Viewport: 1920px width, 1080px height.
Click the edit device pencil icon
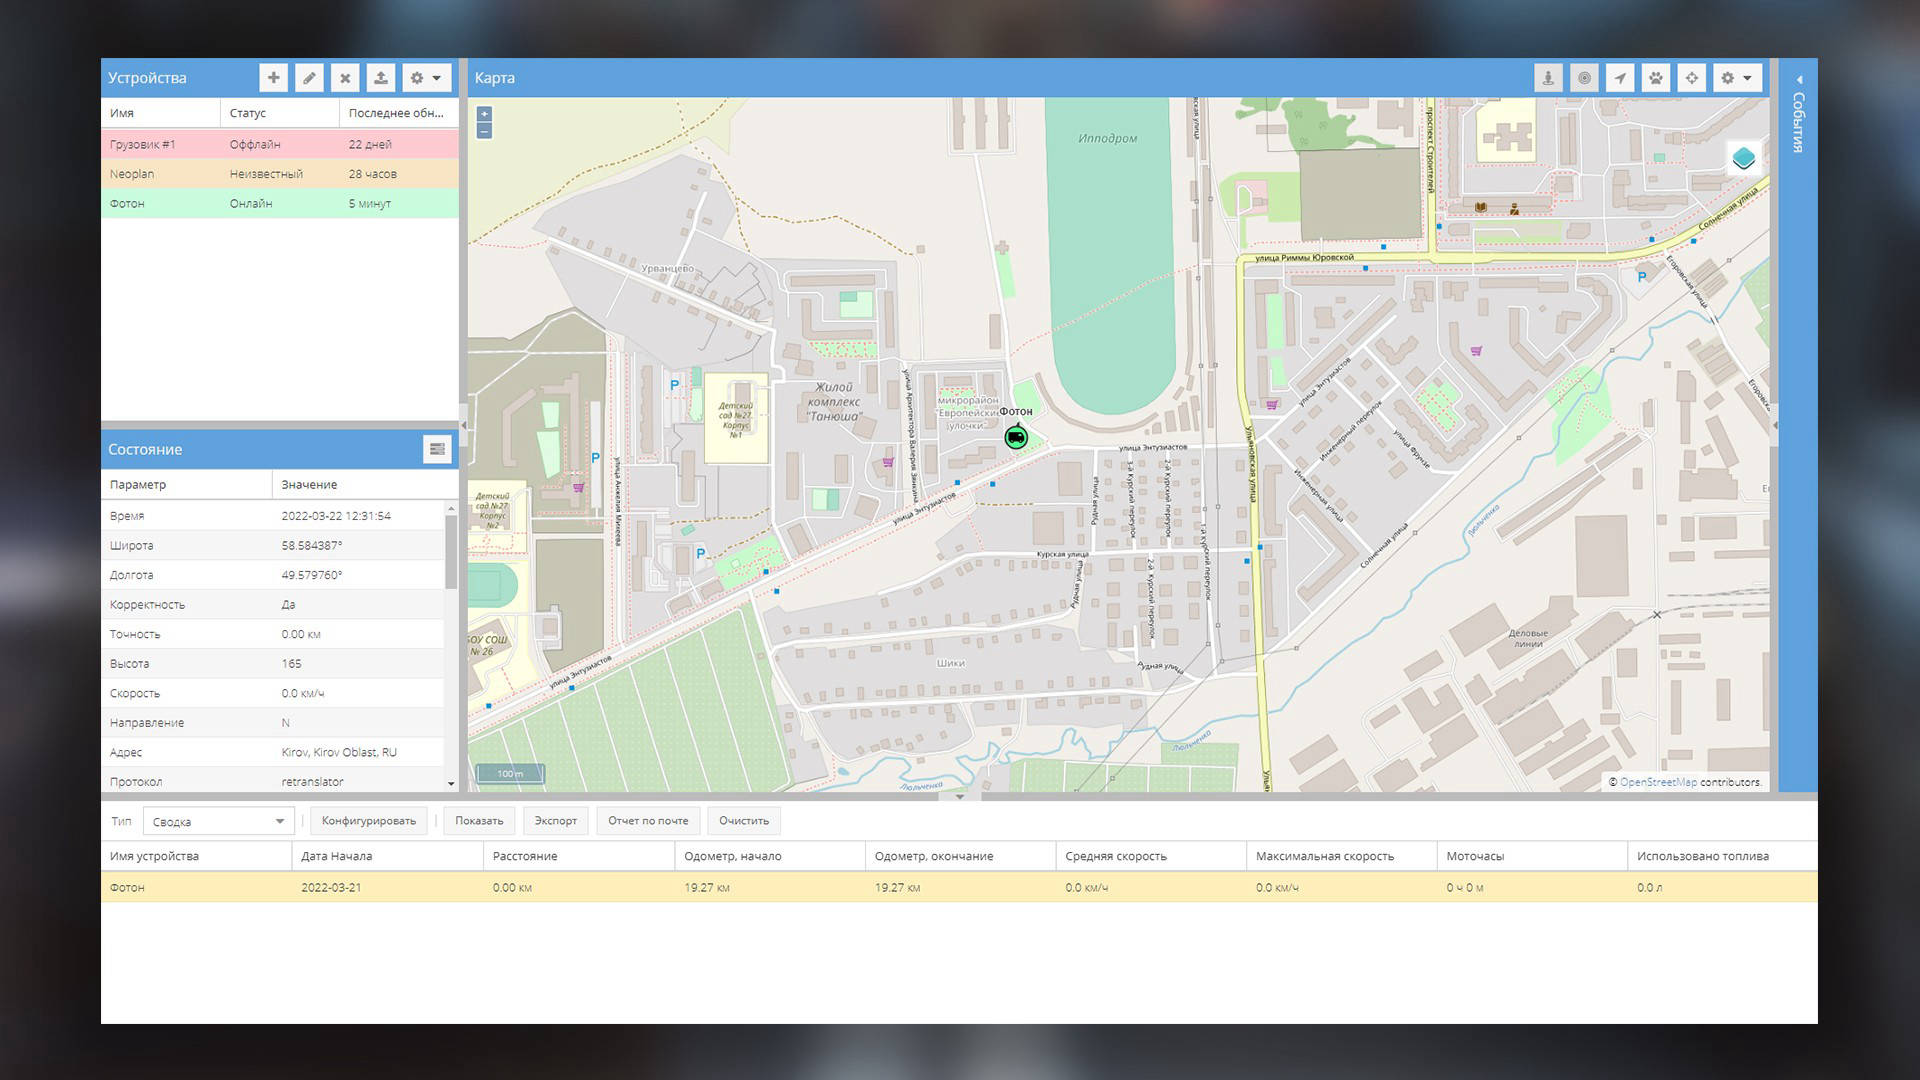click(x=309, y=78)
